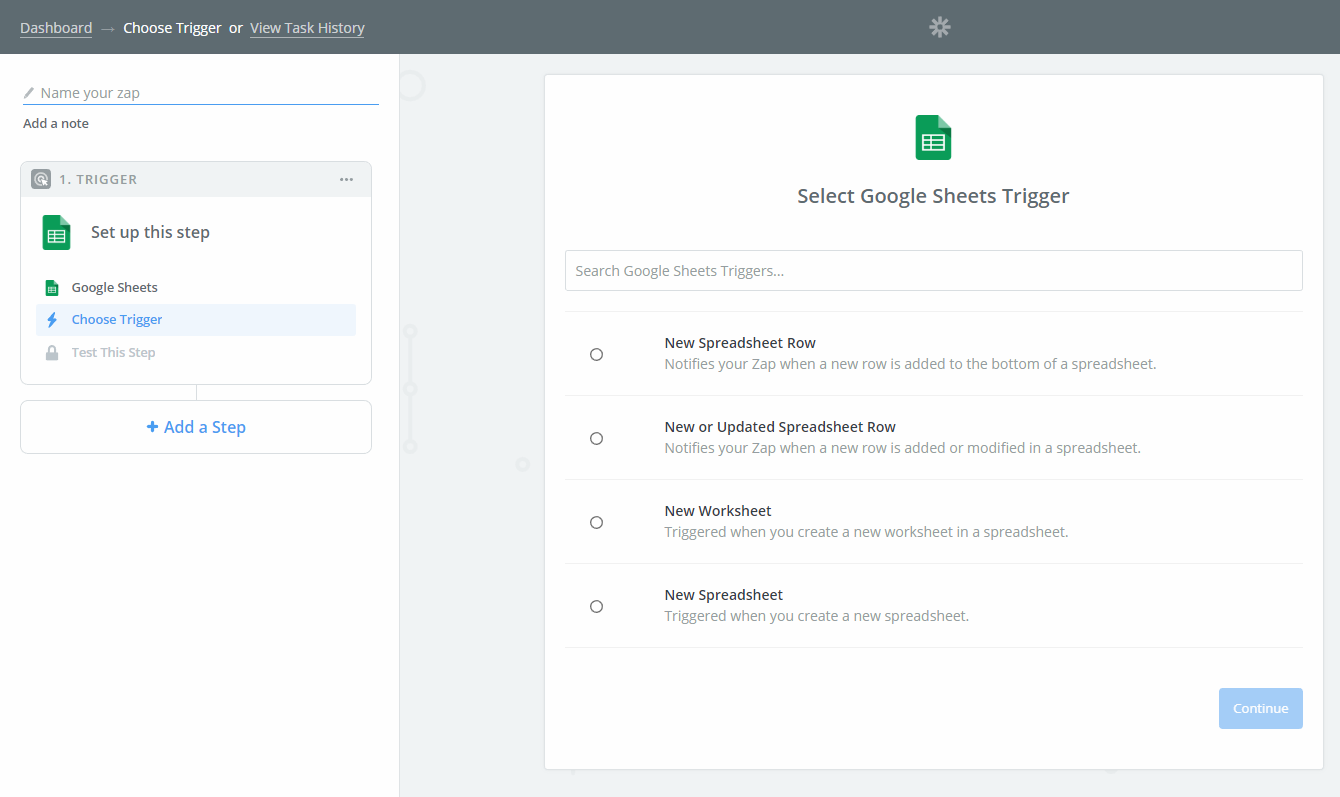Open View Task History link
1340x797 pixels.
(x=307, y=28)
